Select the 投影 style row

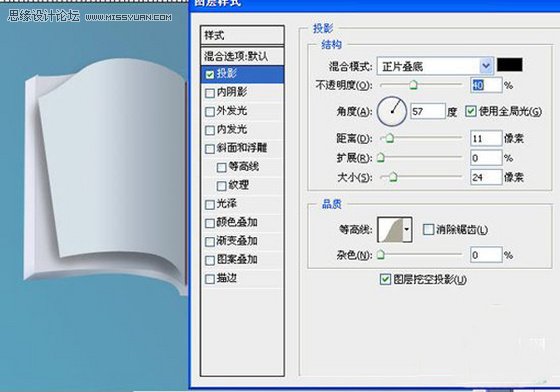coord(242,74)
